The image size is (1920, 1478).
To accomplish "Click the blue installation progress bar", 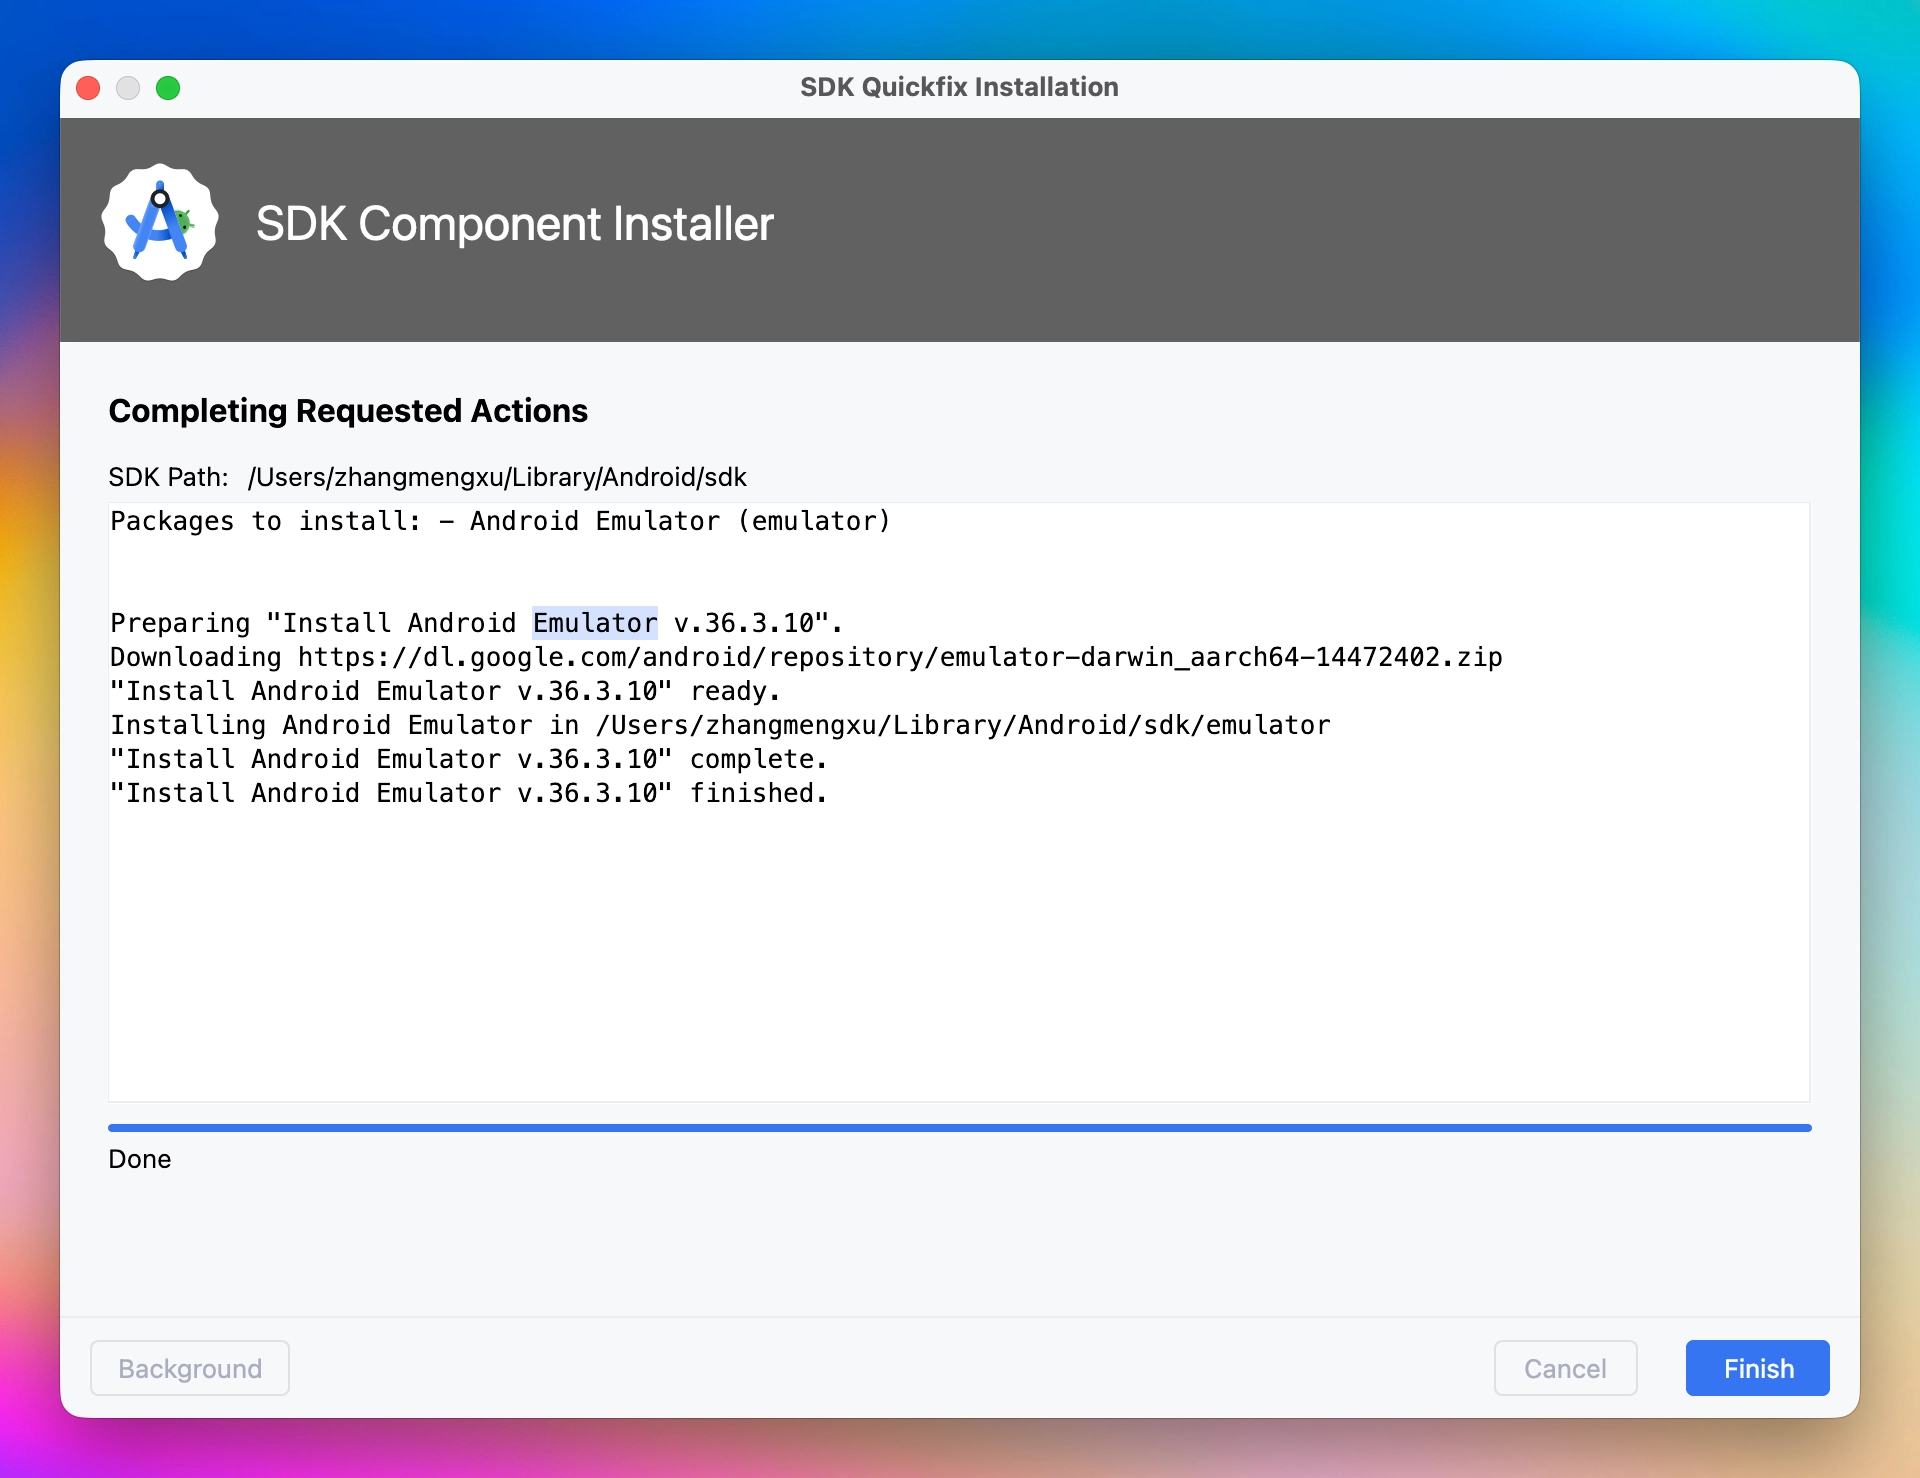I will point(959,1128).
